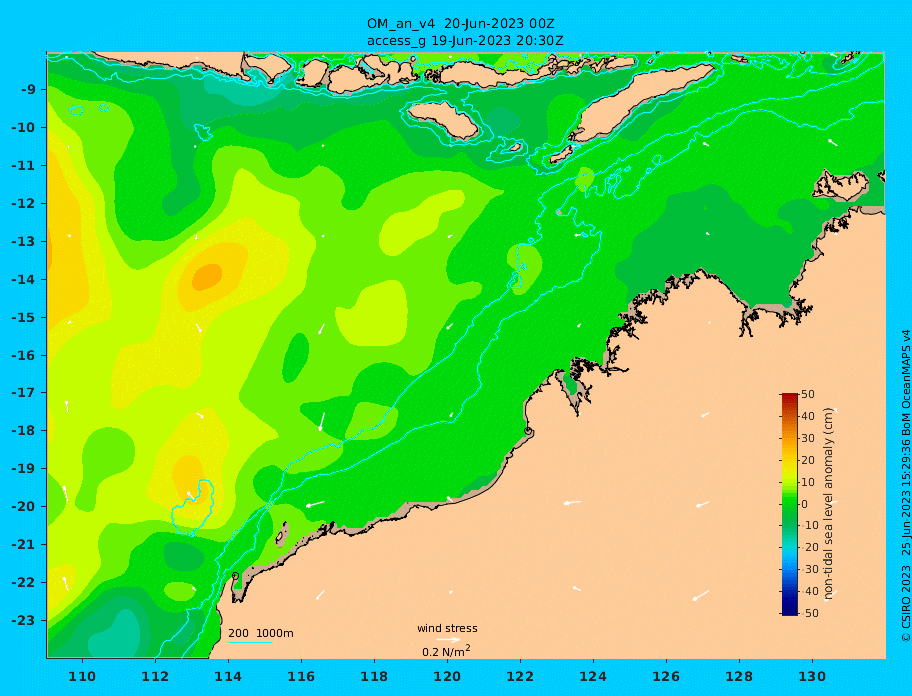Click the colorbar tick label "40"

coord(808,416)
